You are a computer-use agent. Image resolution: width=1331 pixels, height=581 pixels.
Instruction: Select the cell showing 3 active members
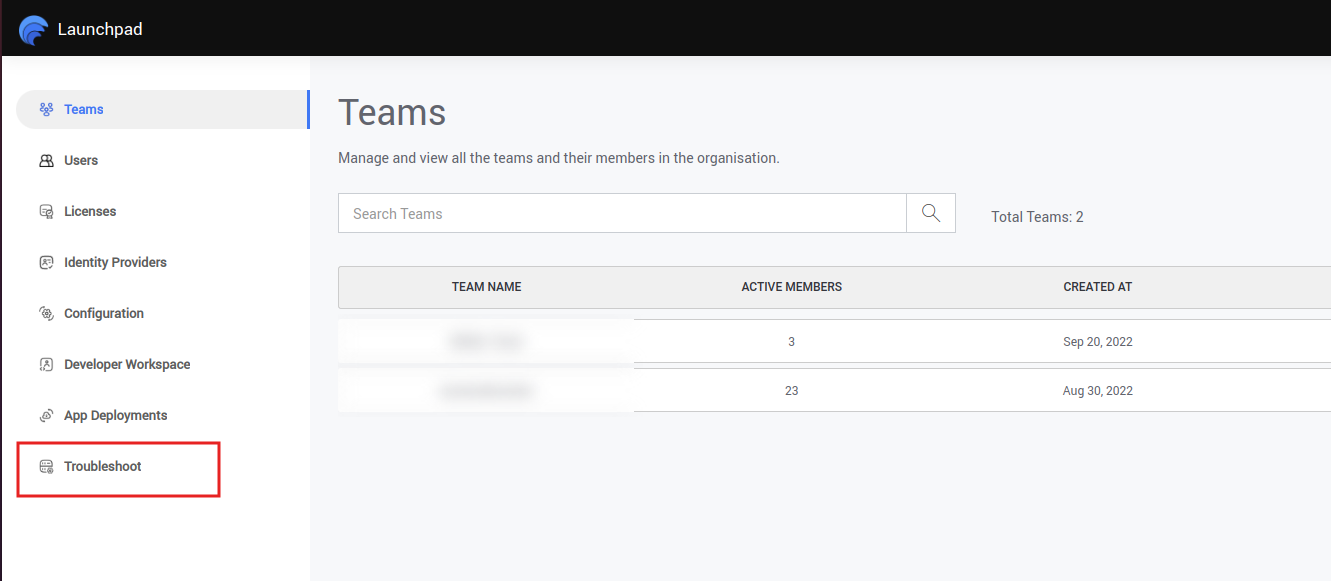791,342
